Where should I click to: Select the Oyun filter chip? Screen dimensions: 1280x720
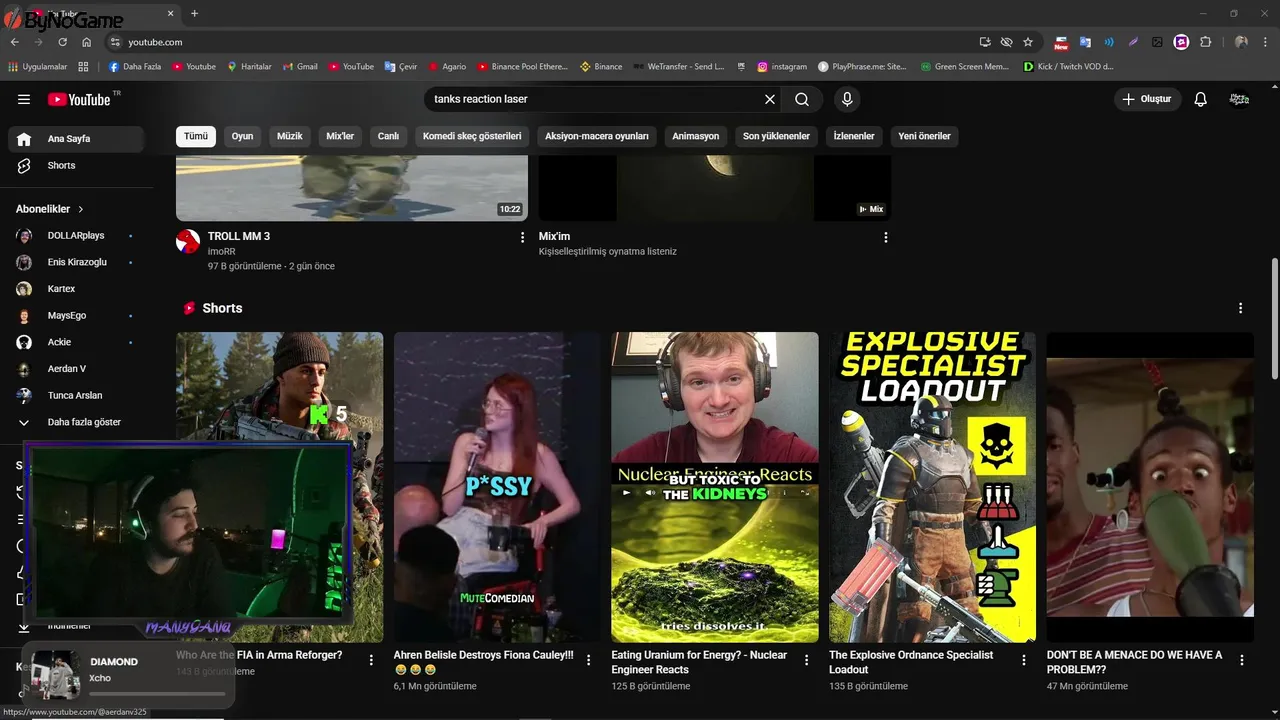[243, 136]
